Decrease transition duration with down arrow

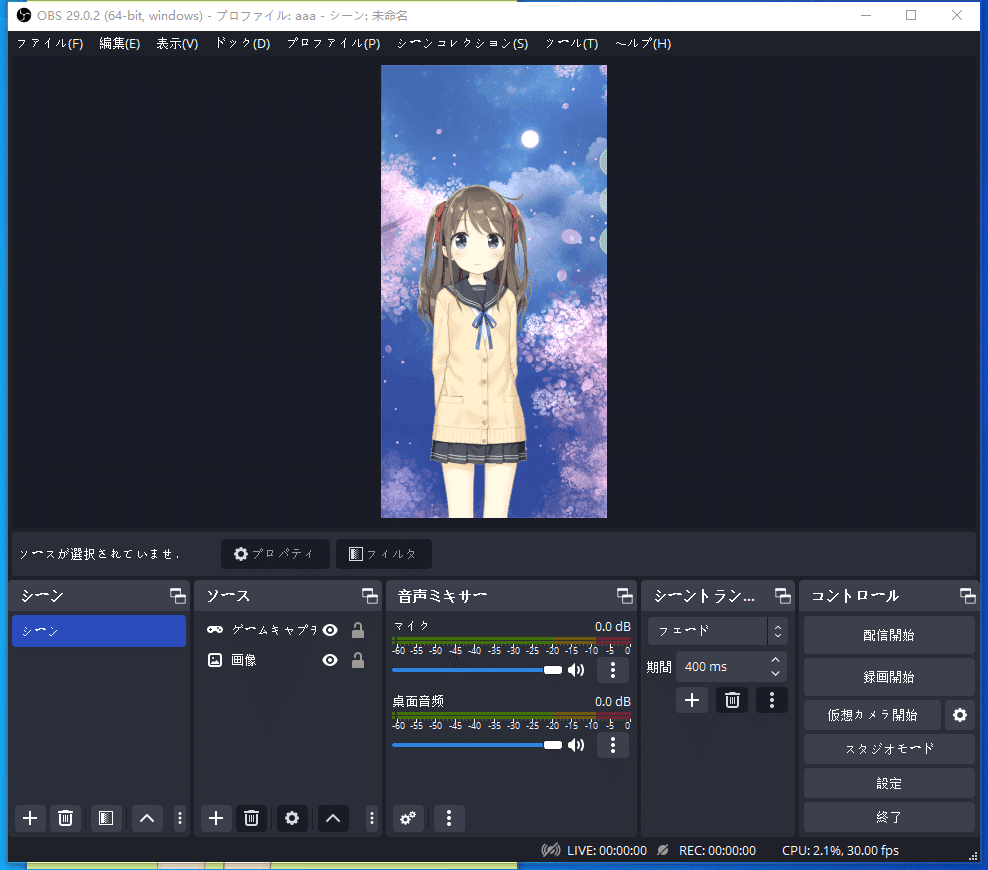point(776,673)
